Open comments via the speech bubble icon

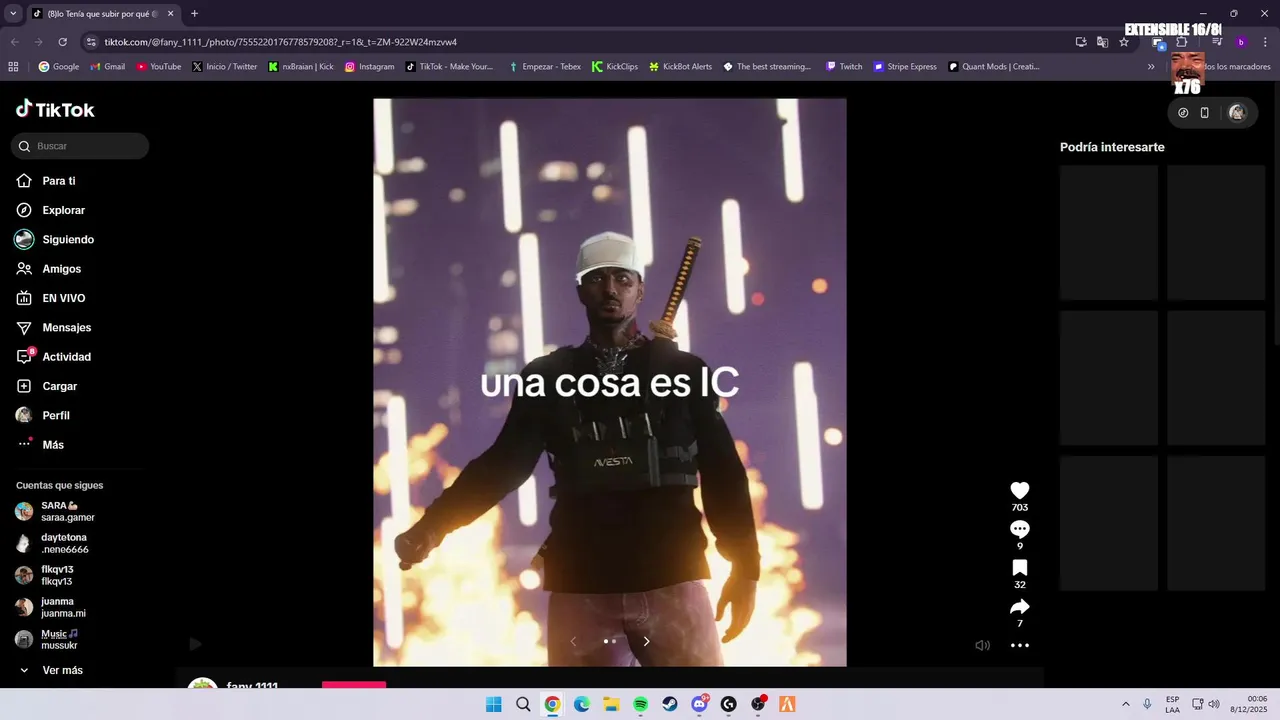pos(1019,529)
